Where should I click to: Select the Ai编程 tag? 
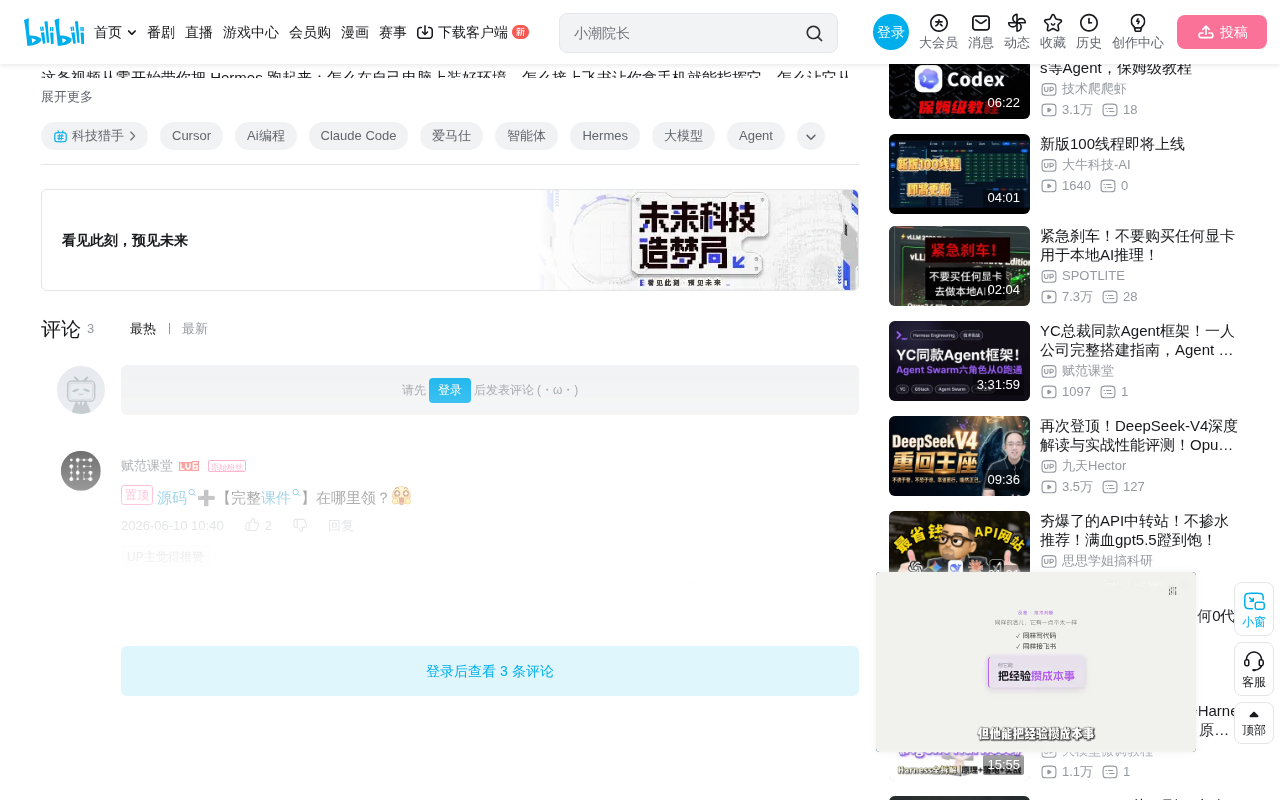point(266,136)
